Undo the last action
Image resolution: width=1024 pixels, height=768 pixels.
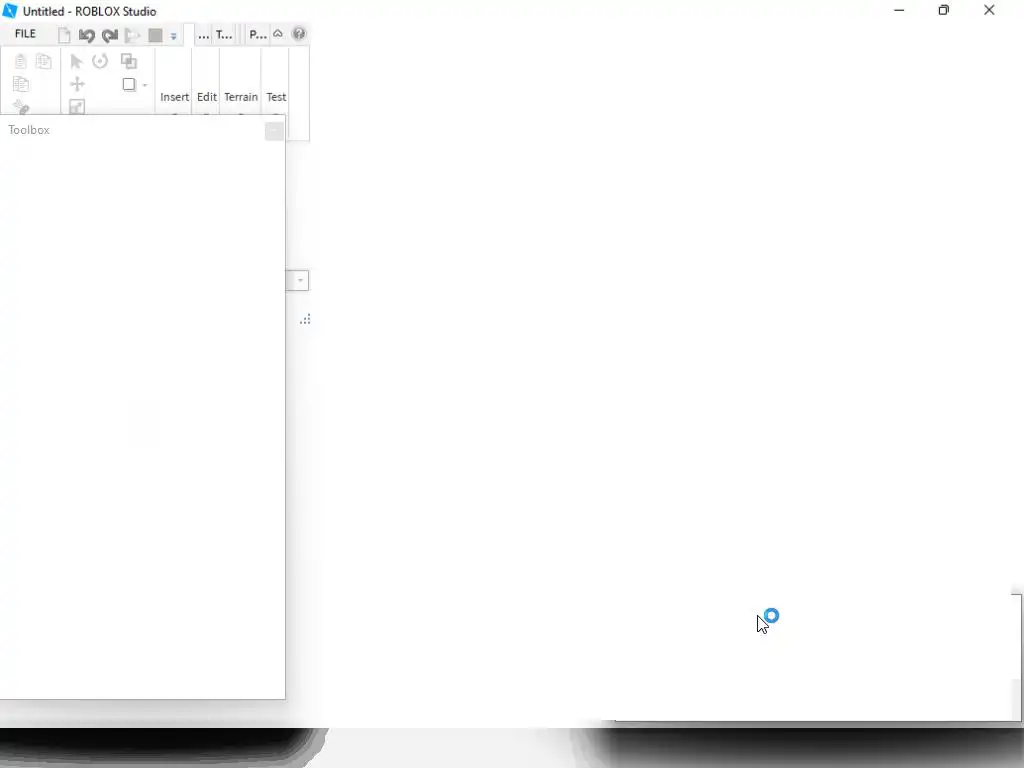click(87, 35)
